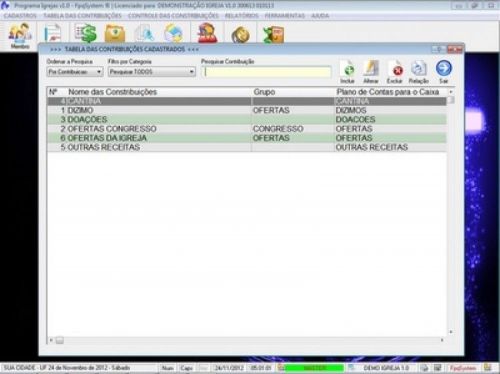
Task: Click the Grupo column header
Action: 264,92
